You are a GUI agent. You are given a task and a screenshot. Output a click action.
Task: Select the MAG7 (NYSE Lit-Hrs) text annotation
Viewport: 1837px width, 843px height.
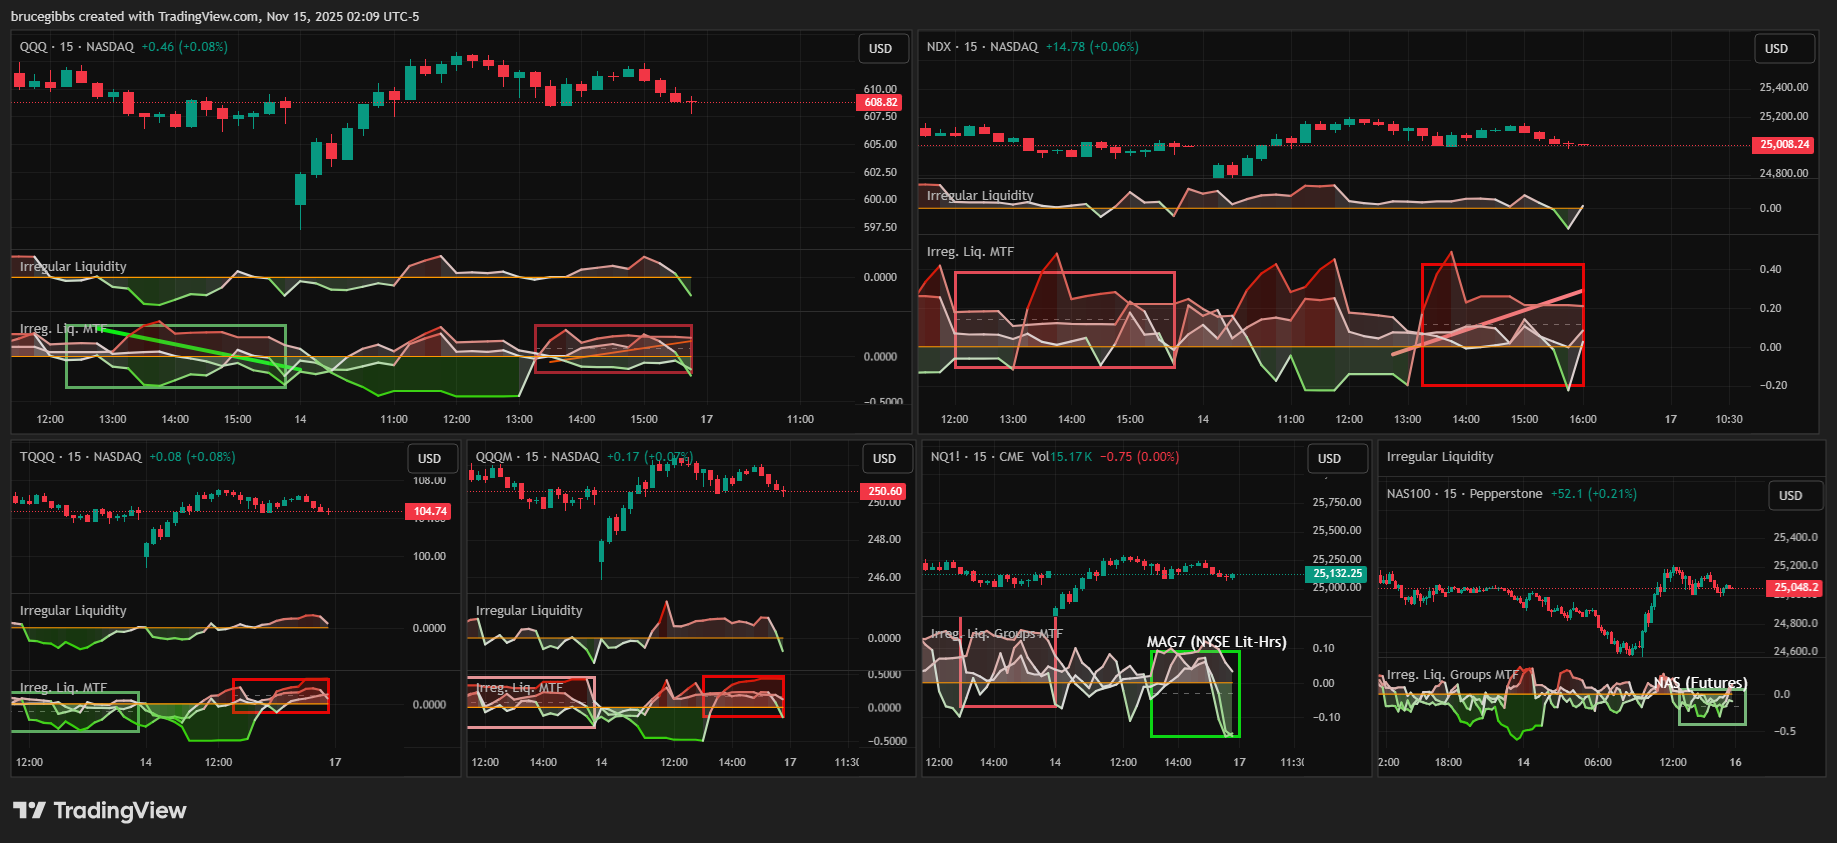click(1216, 642)
